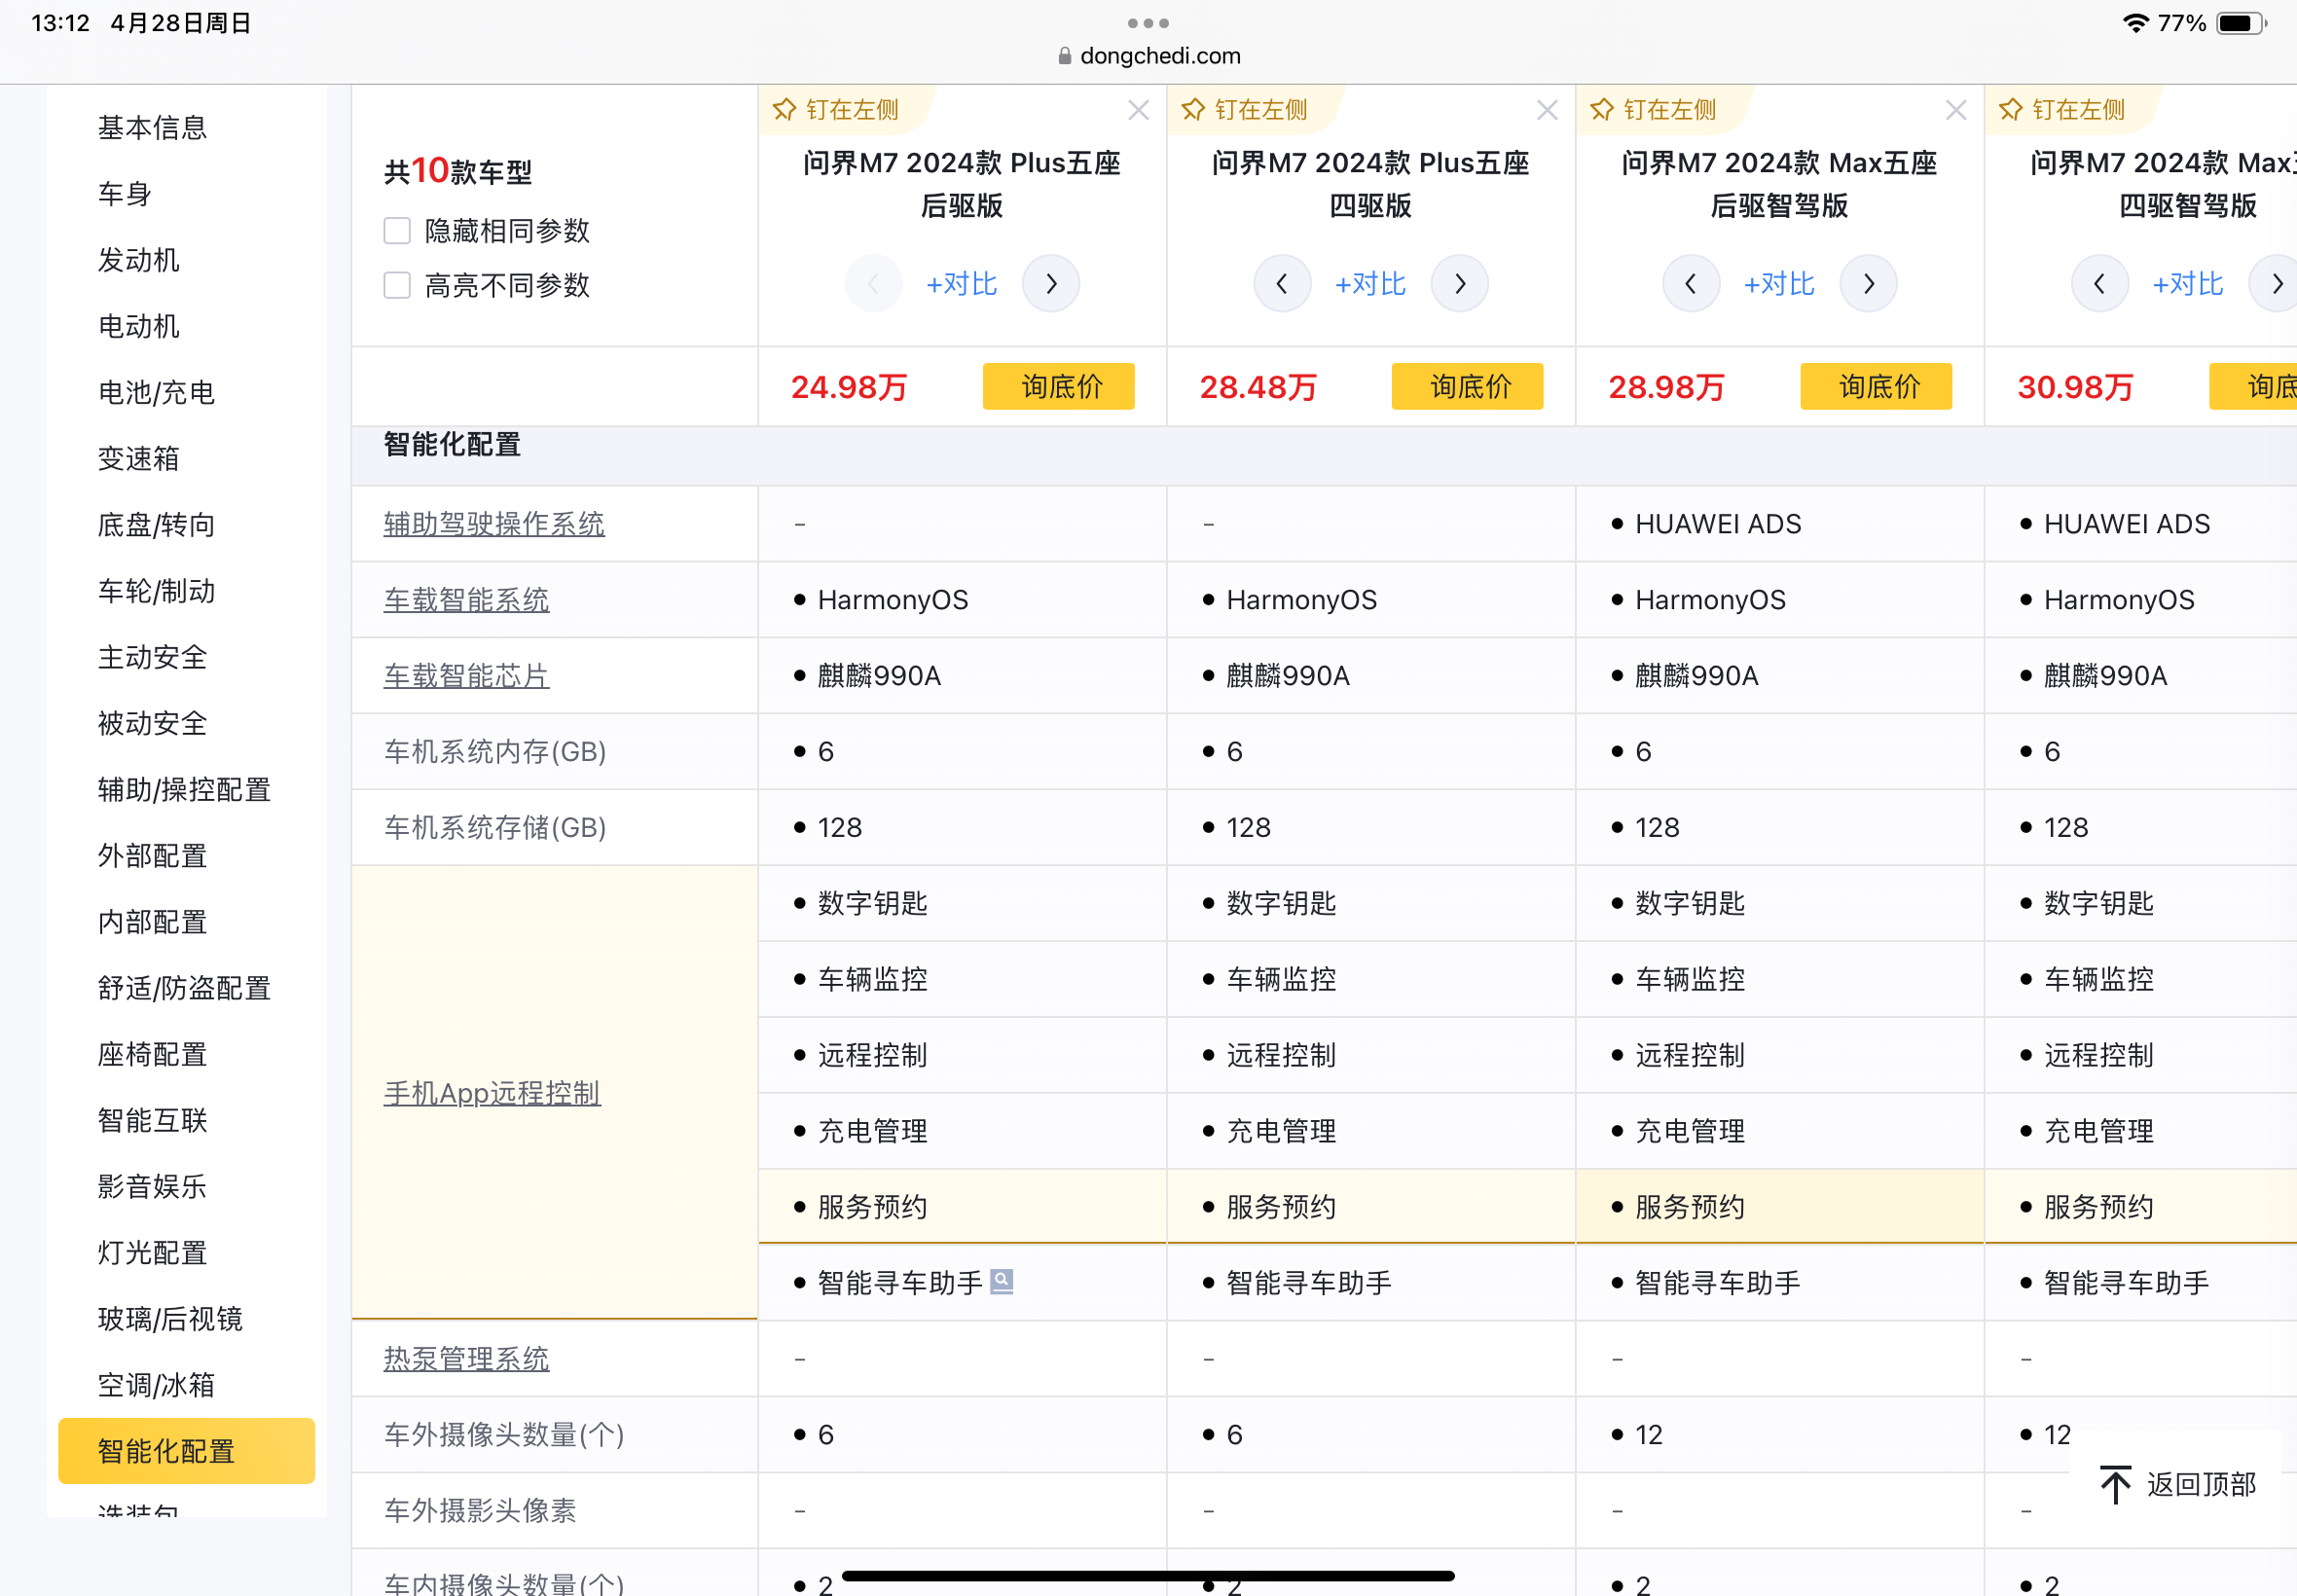Jump to 灯光配置 section in sidebar
This screenshot has width=2297, height=1596.
[x=152, y=1253]
